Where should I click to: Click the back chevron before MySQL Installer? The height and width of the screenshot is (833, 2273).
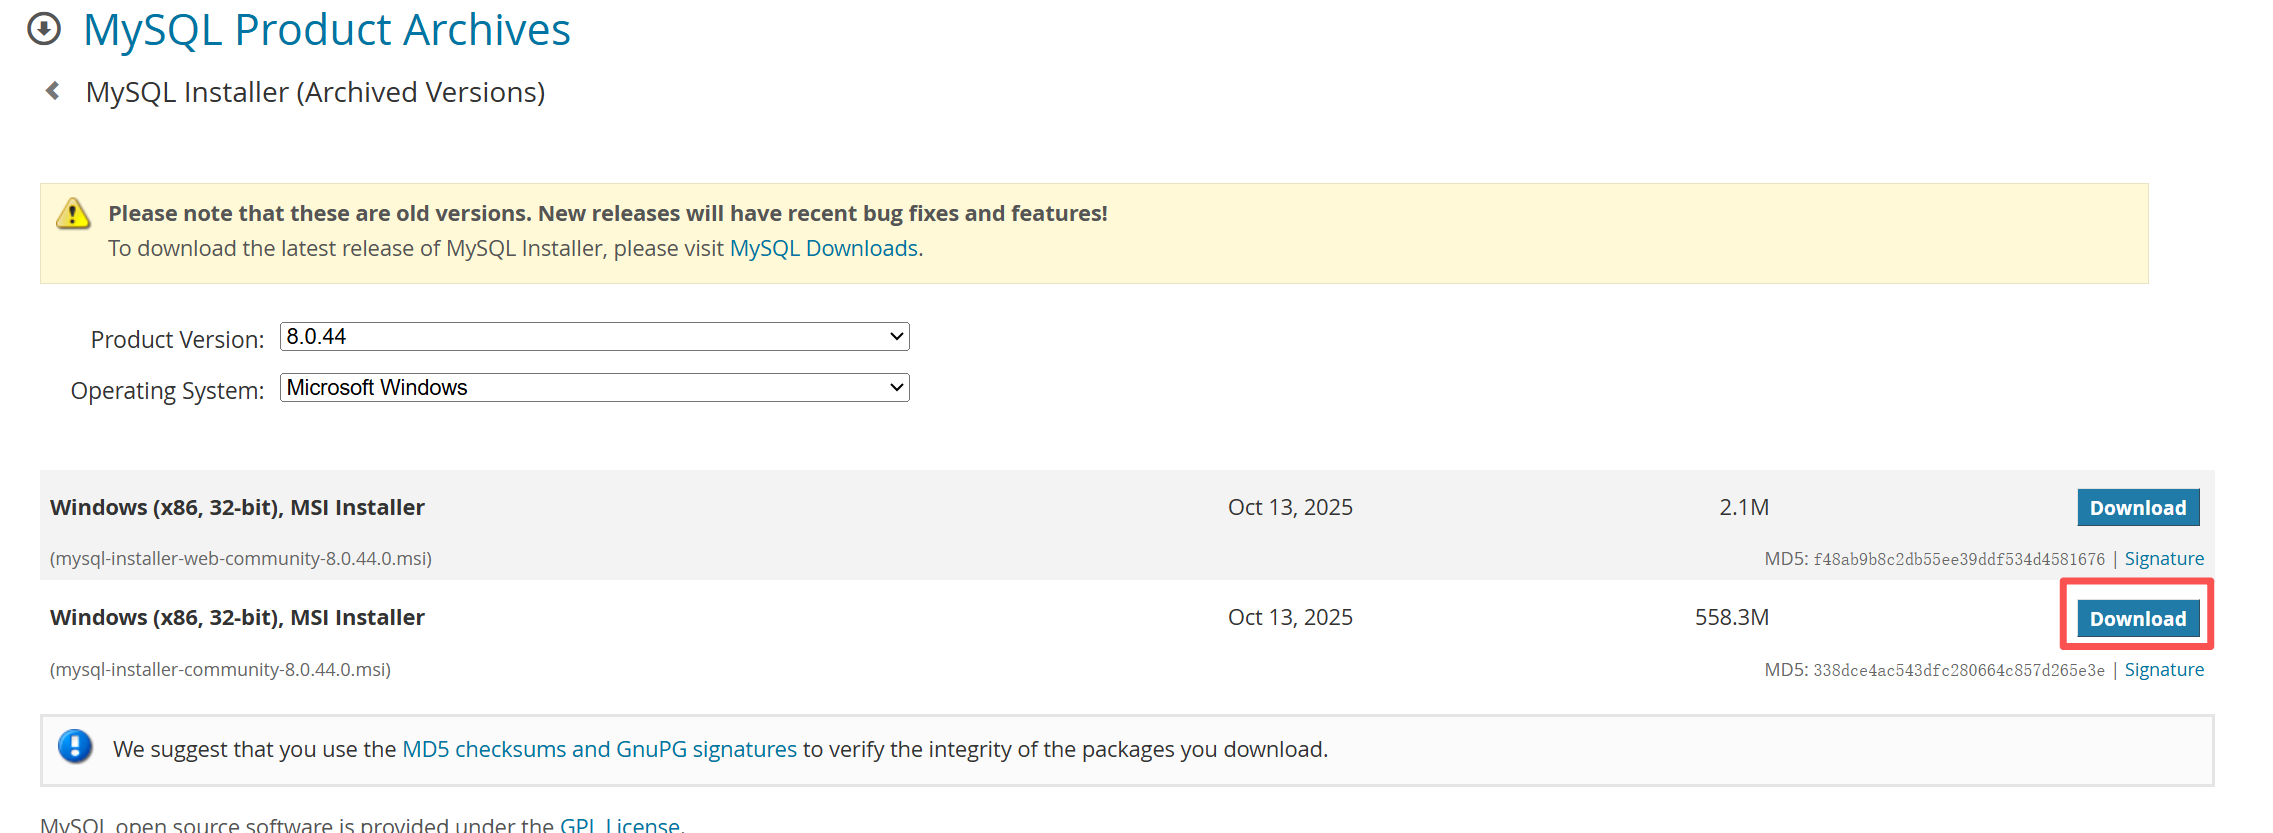(x=53, y=91)
